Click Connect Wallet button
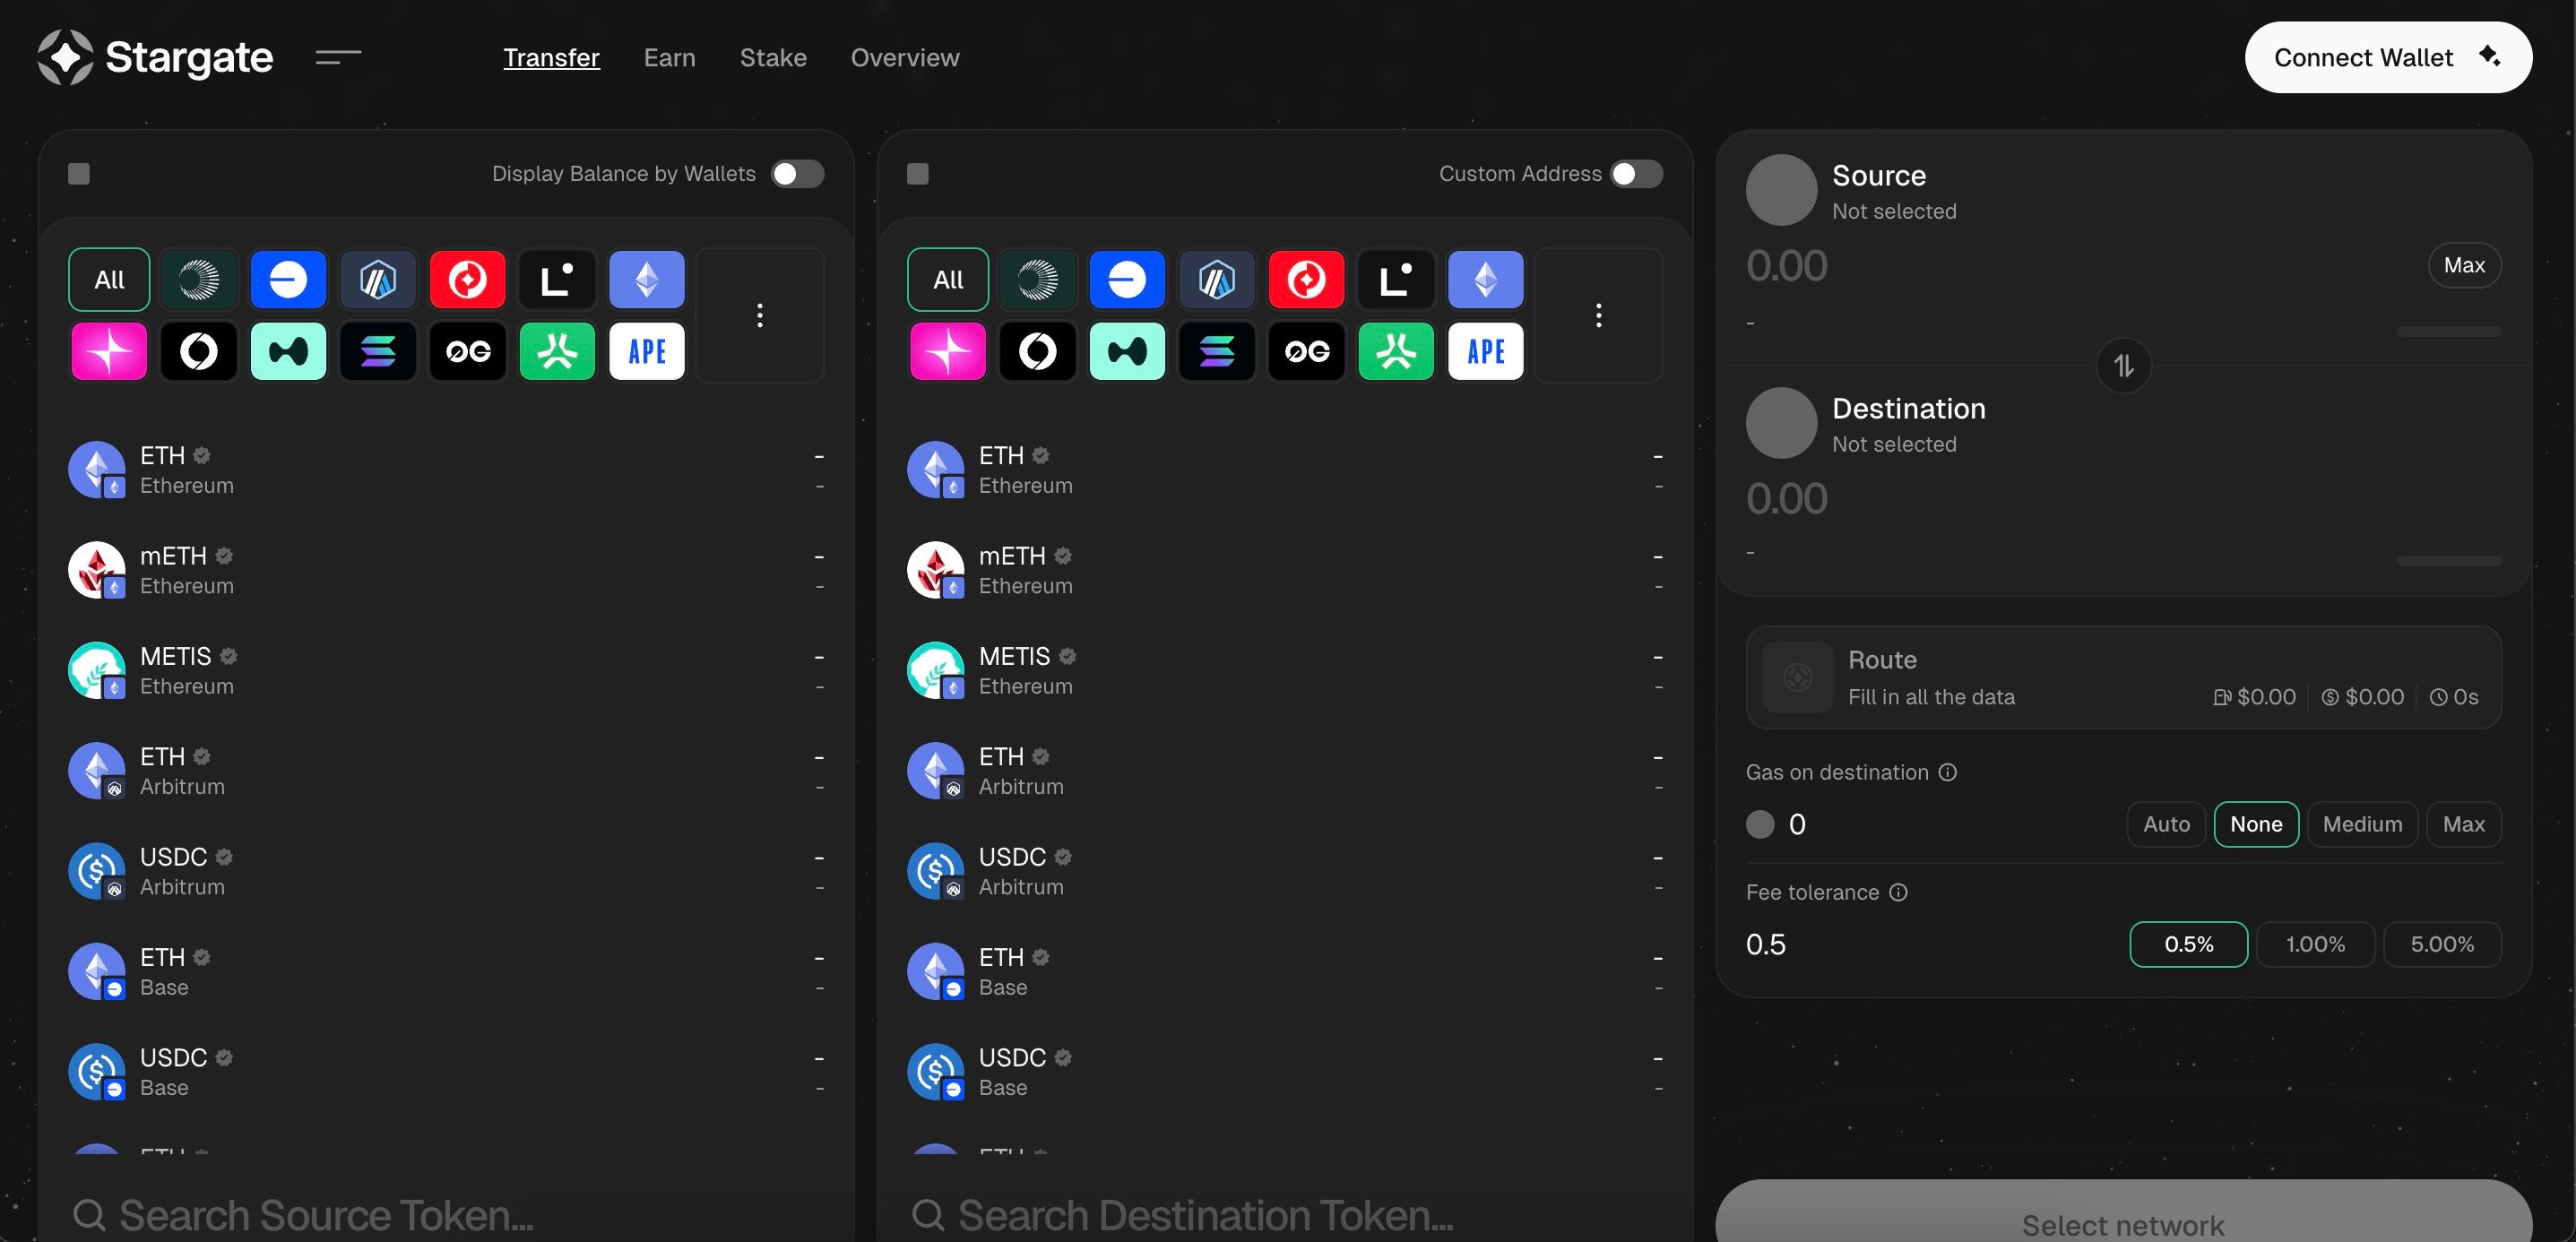Screen dimensions: 2576x1242 coord(2387,57)
